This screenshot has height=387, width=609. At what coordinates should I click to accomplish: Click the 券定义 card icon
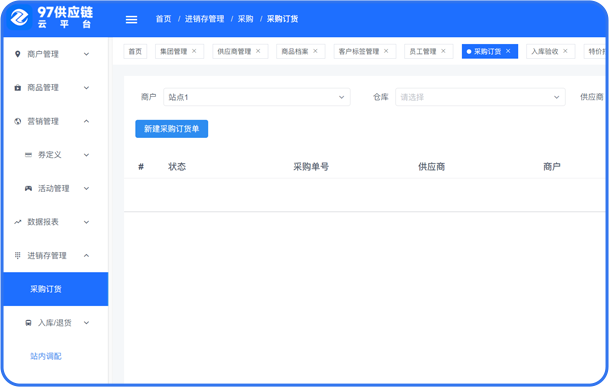tap(28, 155)
